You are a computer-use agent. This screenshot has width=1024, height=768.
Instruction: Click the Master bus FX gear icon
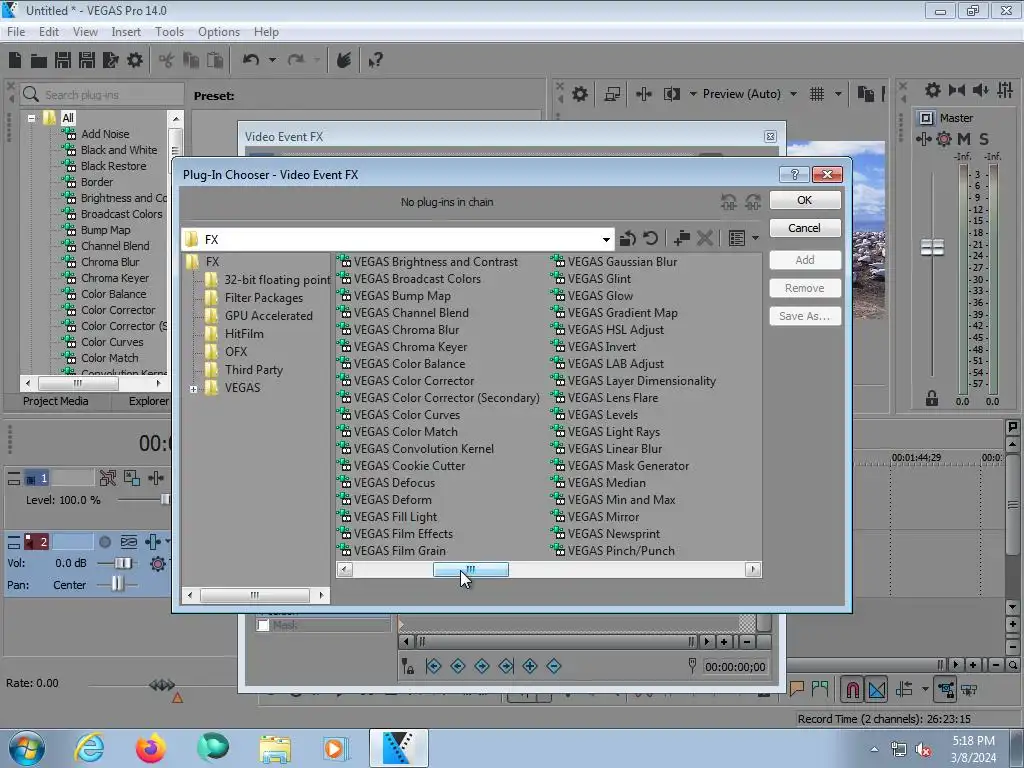click(944, 138)
